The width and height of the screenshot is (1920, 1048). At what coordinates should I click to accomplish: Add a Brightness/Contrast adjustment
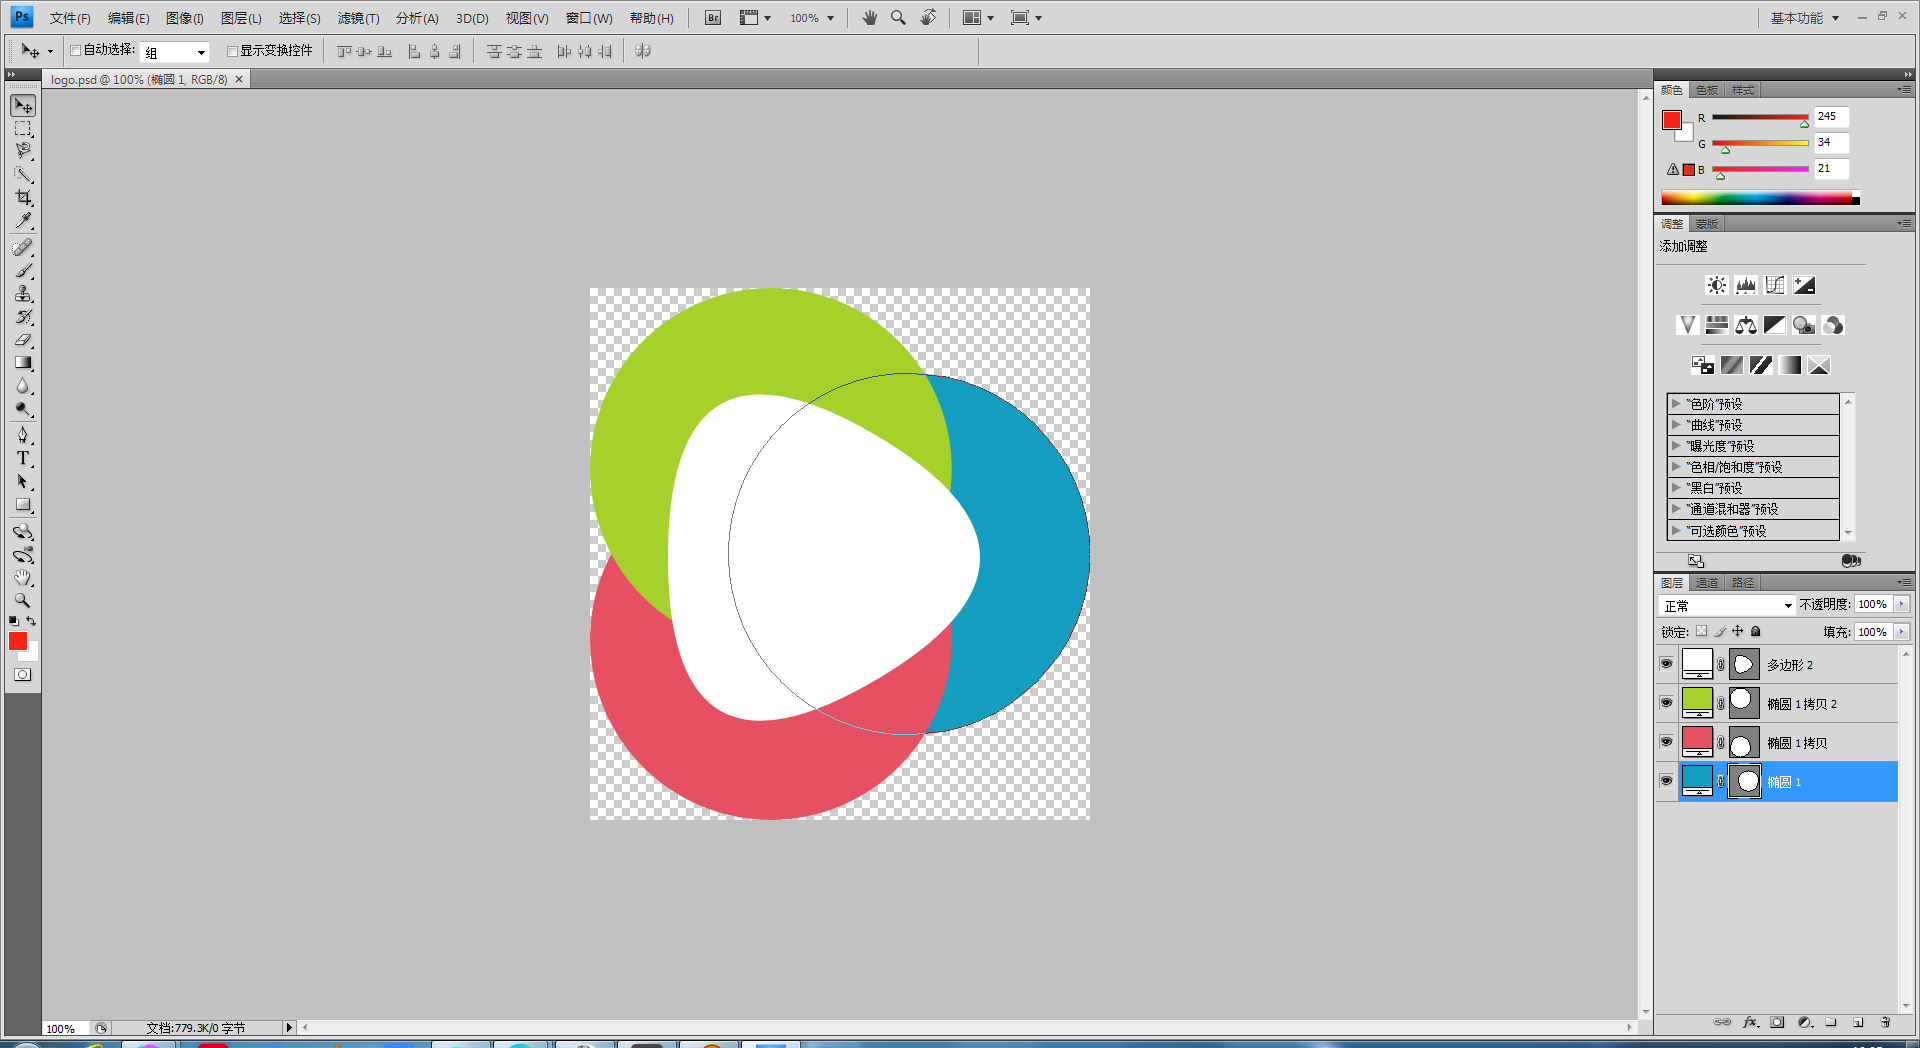pyautogui.click(x=1716, y=285)
